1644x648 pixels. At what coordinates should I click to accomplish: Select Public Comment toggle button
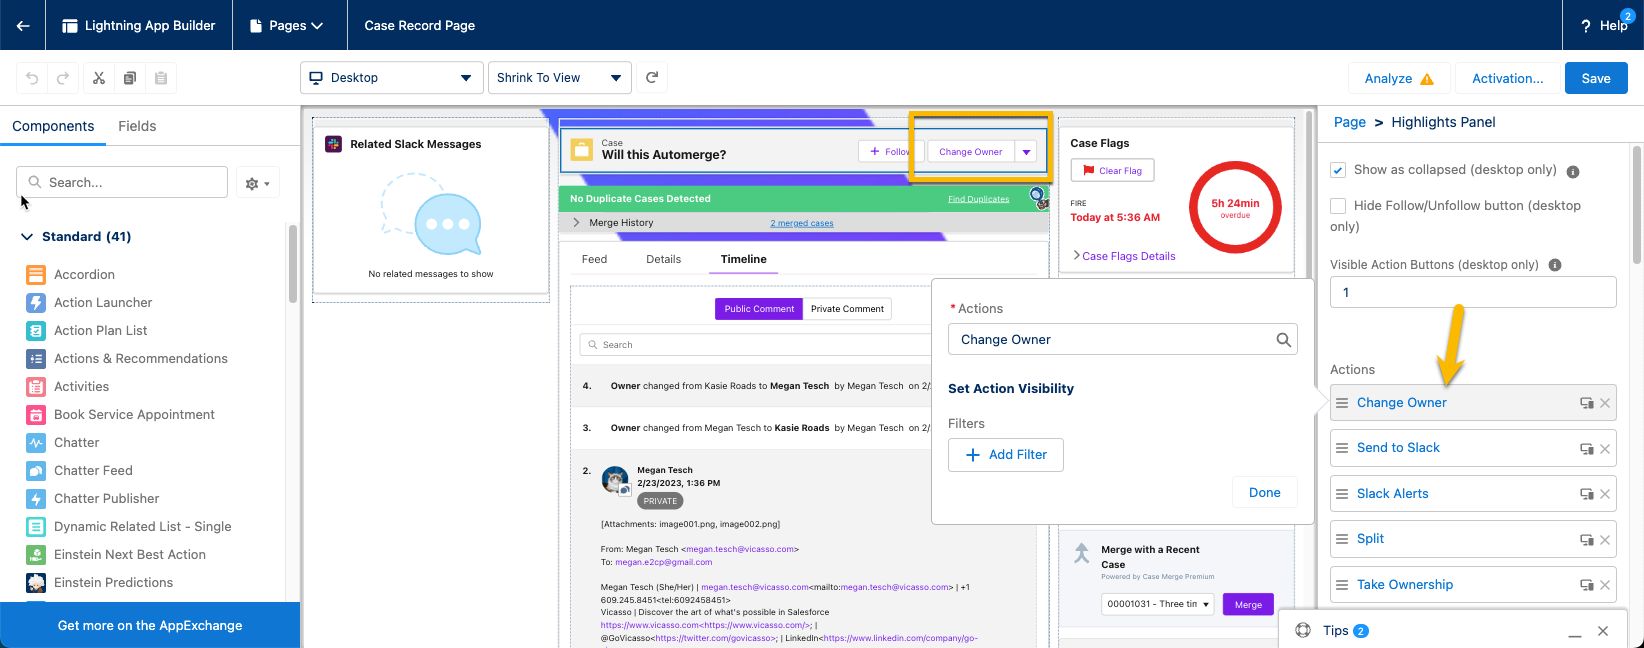tap(759, 309)
